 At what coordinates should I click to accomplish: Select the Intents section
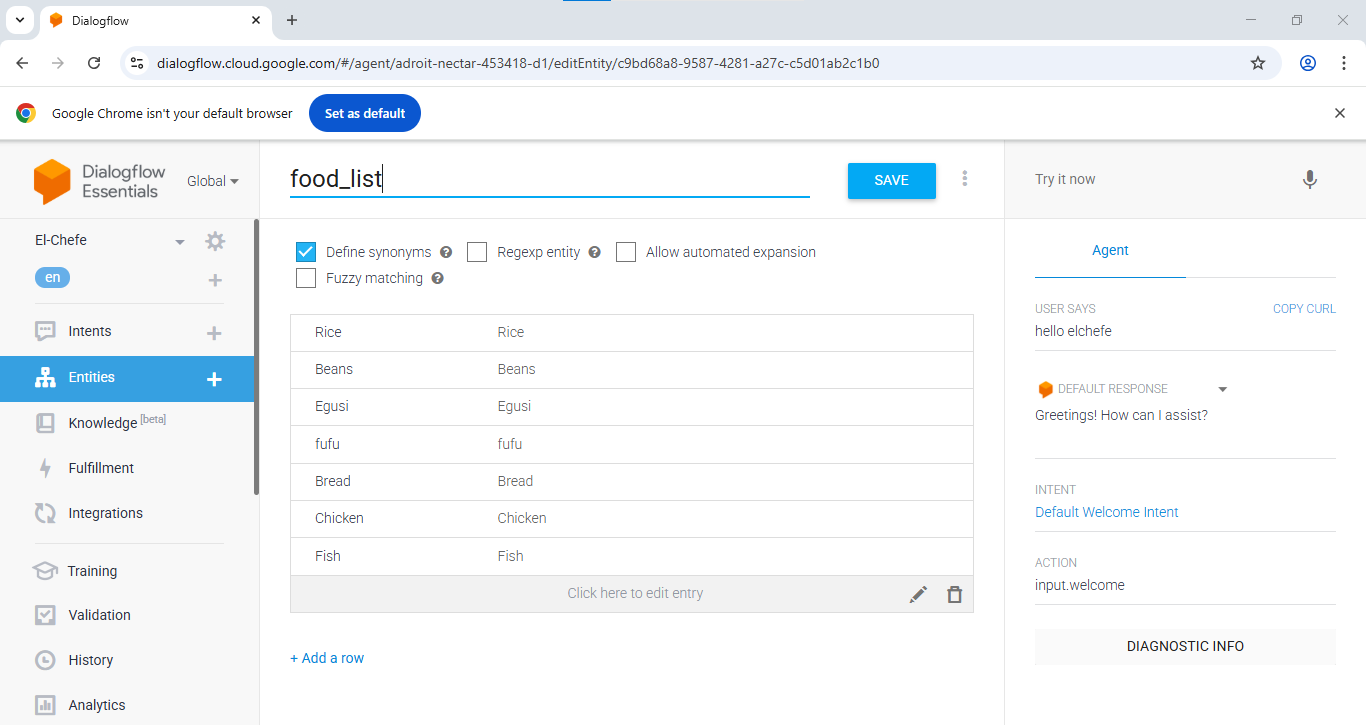click(89, 330)
